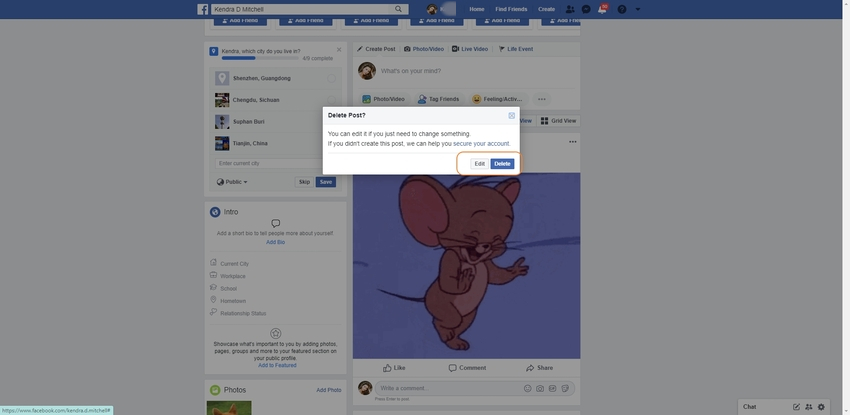The image size is (850, 415).
Task: Select the Chengdu, Sichuan radio option
Action: click(331, 100)
